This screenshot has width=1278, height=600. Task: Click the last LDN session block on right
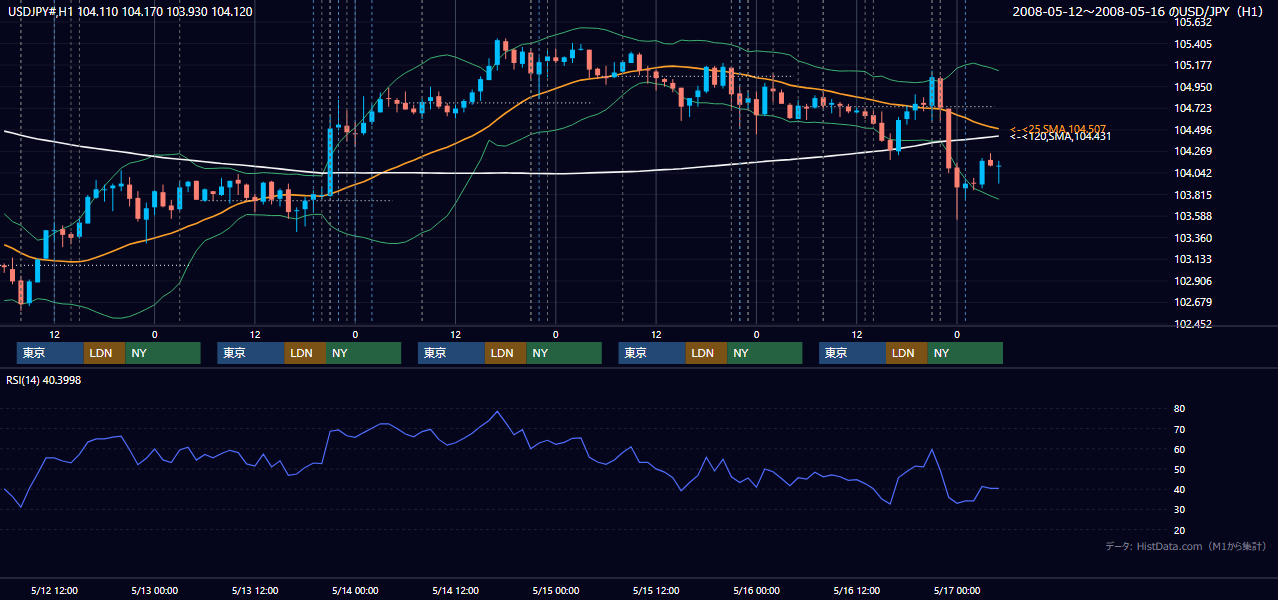(906, 353)
